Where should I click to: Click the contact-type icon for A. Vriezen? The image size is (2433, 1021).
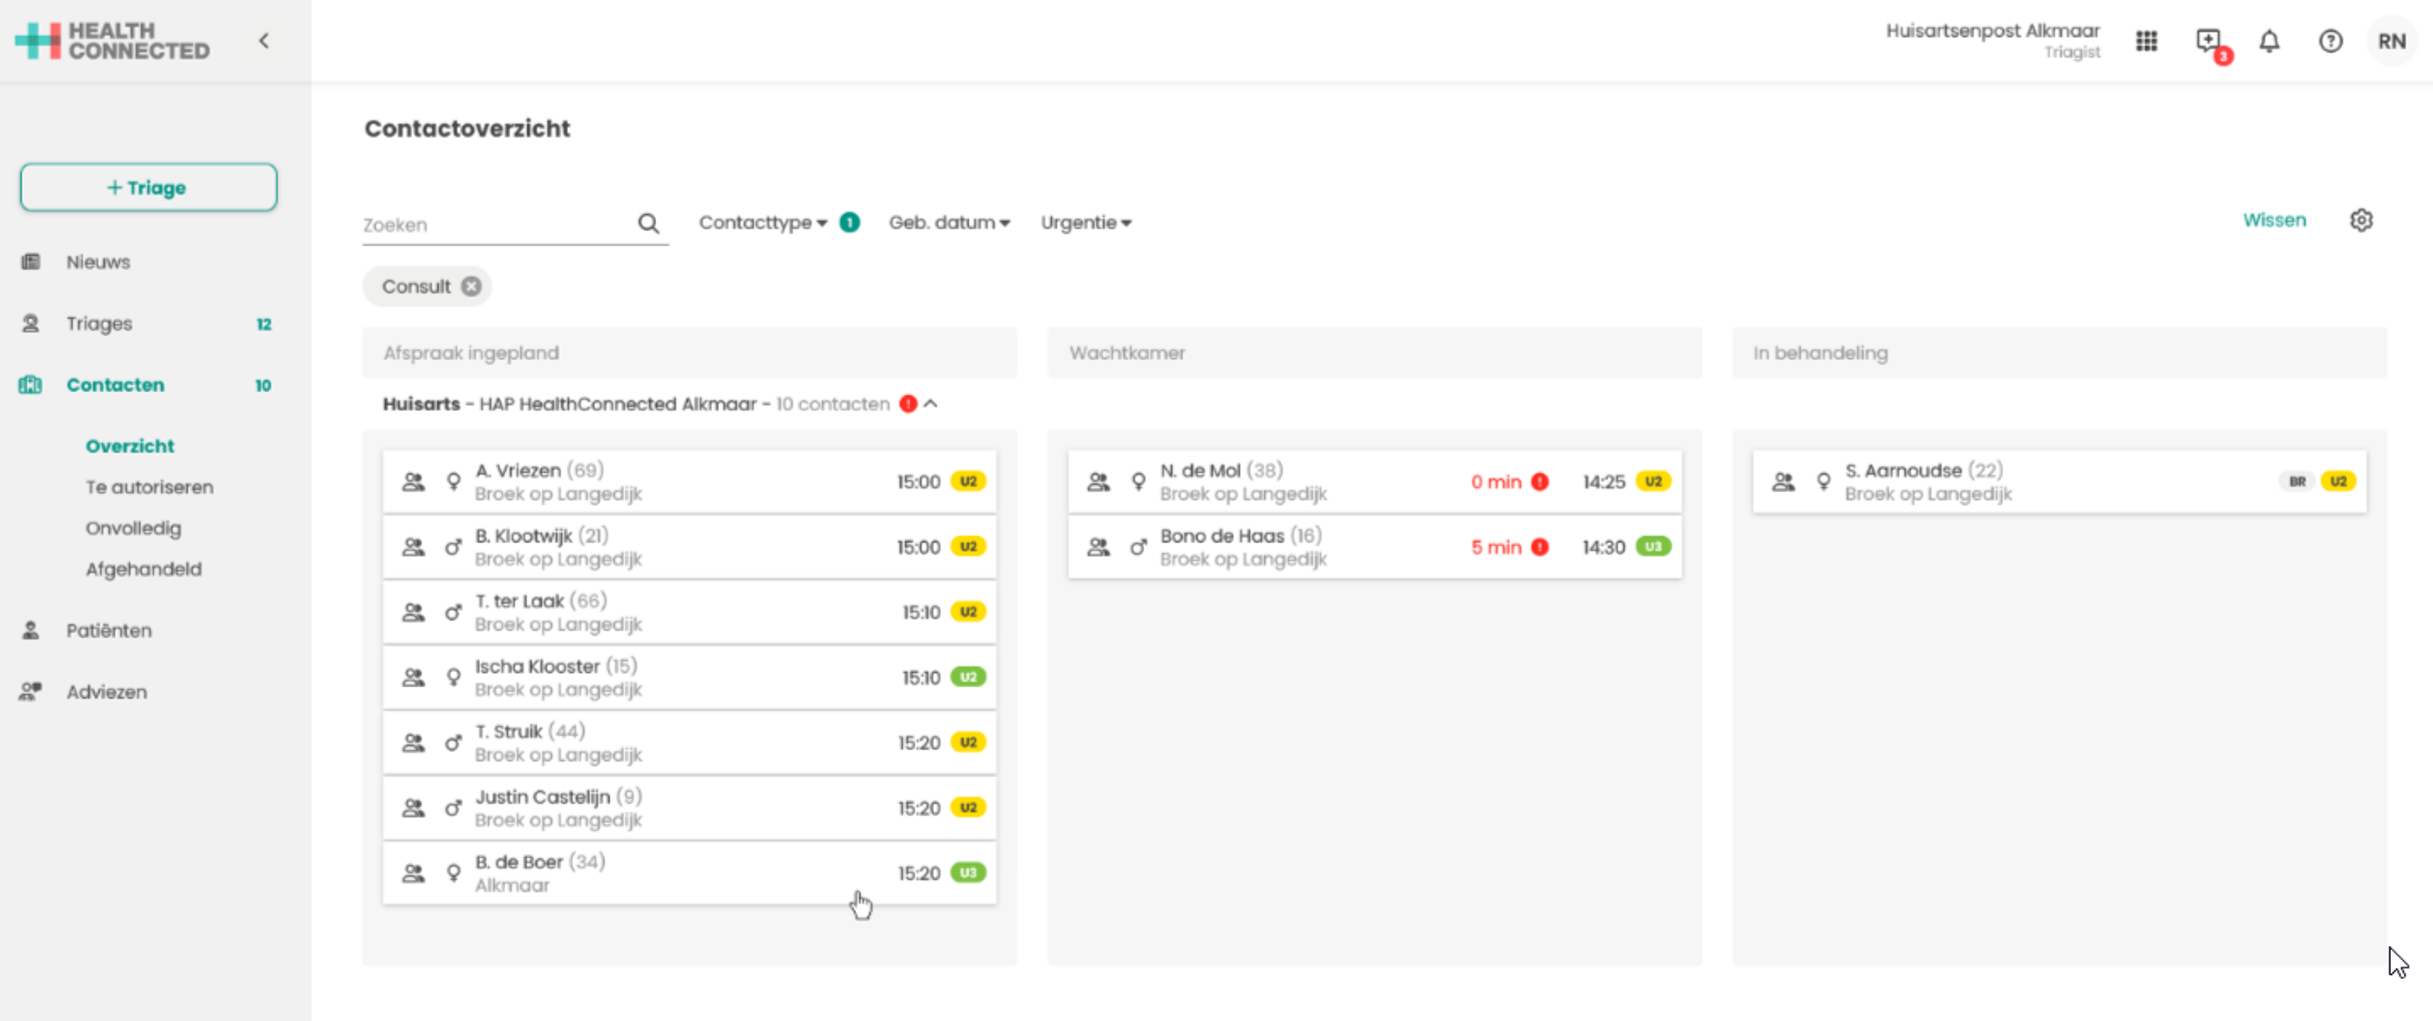(x=413, y=482)
